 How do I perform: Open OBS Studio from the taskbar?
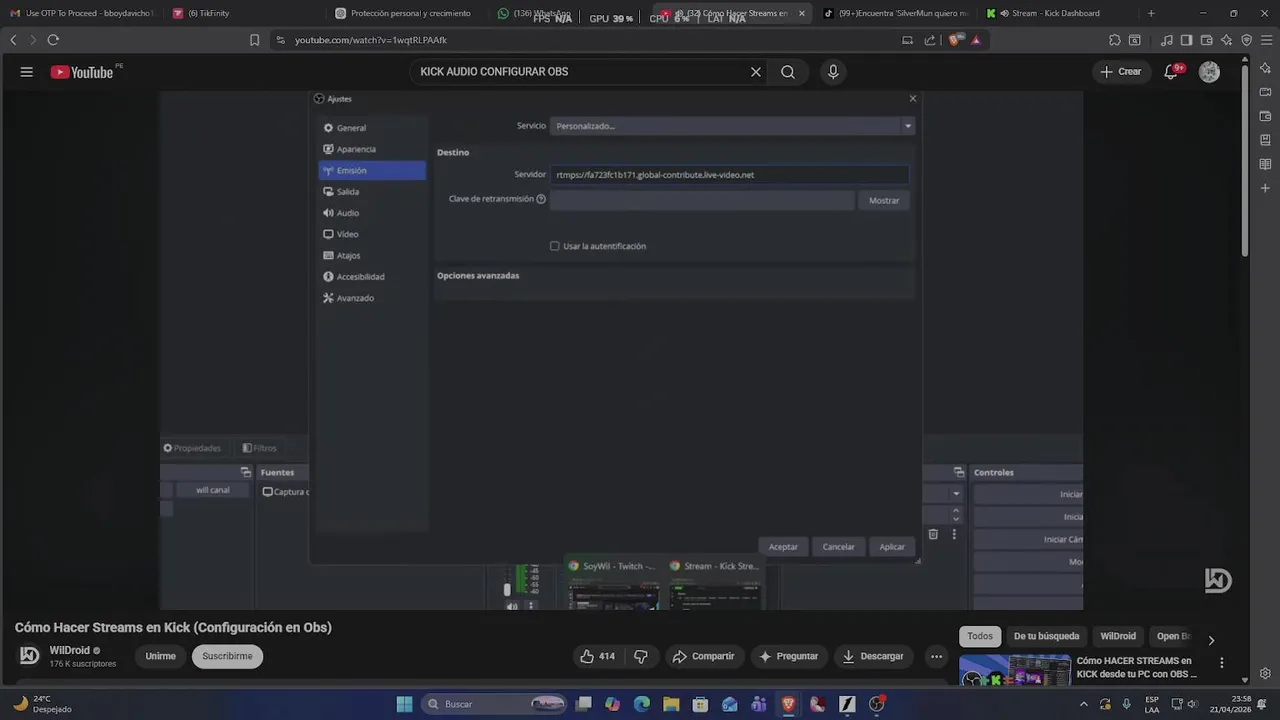click(877, 704)
